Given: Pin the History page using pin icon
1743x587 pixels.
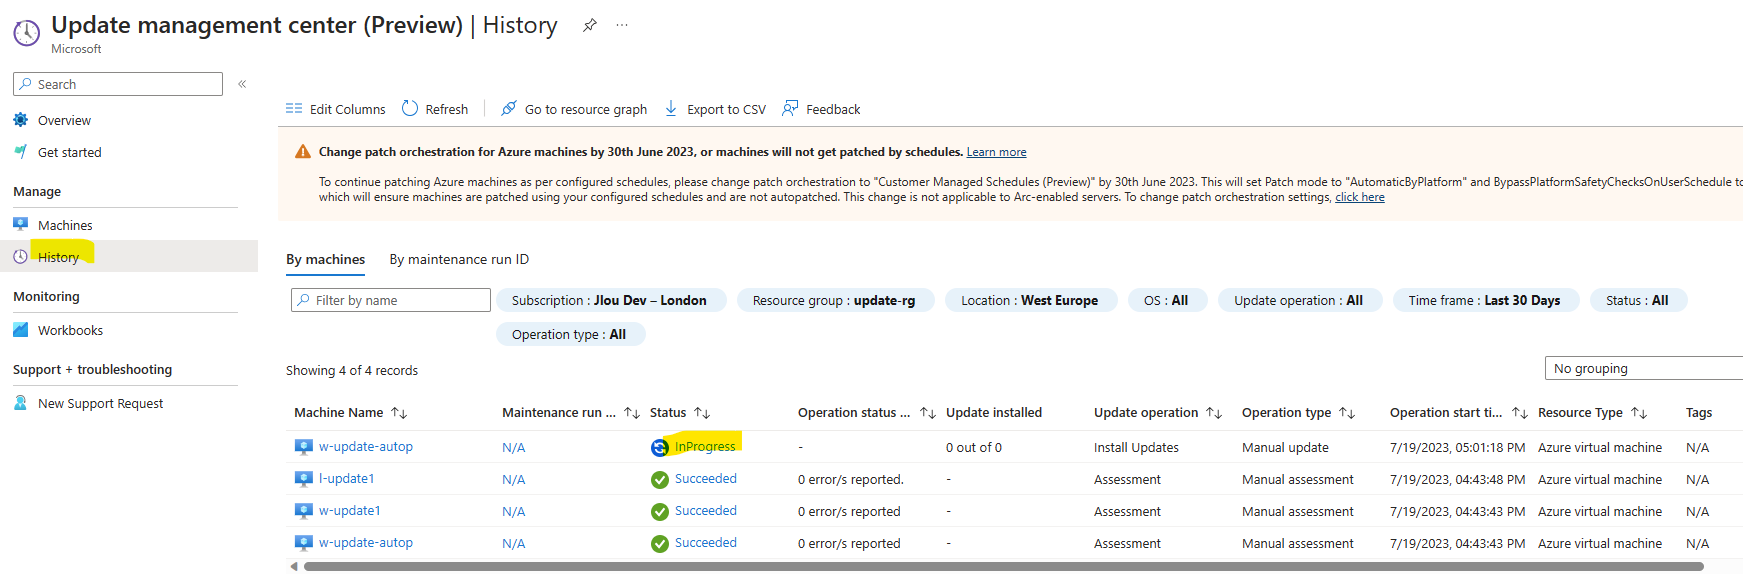Looking at the screenshot, I should [590, 25].
